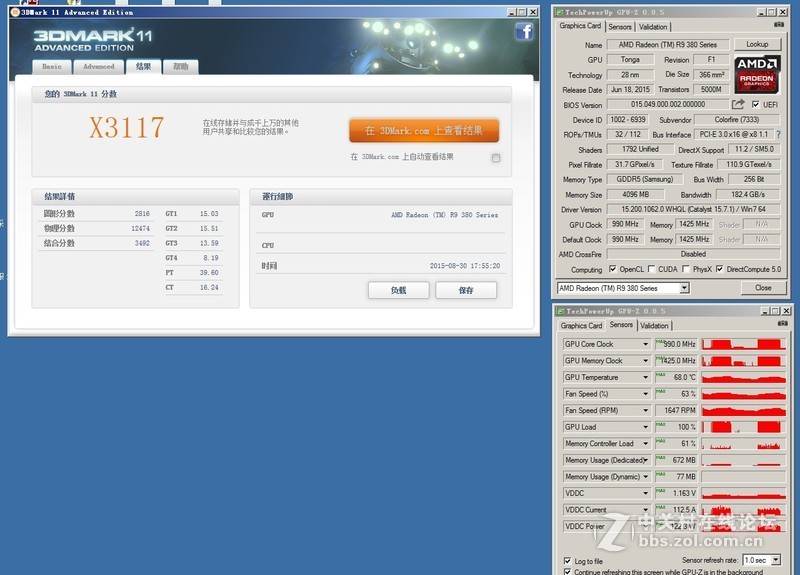The width and height of the screenshot is (800, 575).
Task: Click the 1647 RPM fan reading
Action: [680, 411]
